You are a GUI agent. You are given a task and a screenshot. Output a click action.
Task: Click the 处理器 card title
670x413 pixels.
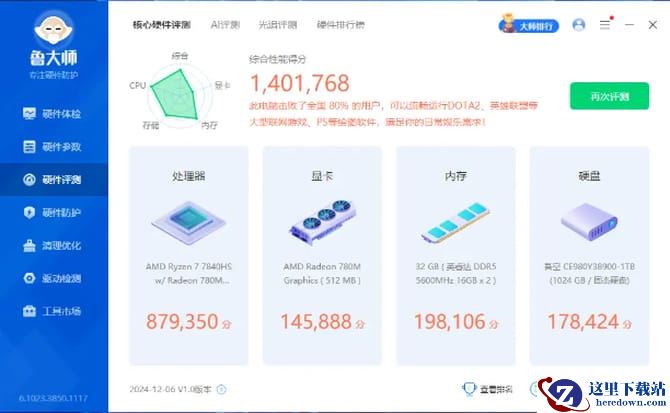pos(188,176)
